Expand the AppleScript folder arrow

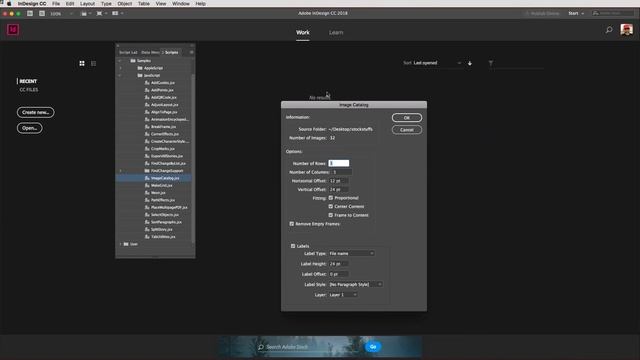[x=120, y=68]
